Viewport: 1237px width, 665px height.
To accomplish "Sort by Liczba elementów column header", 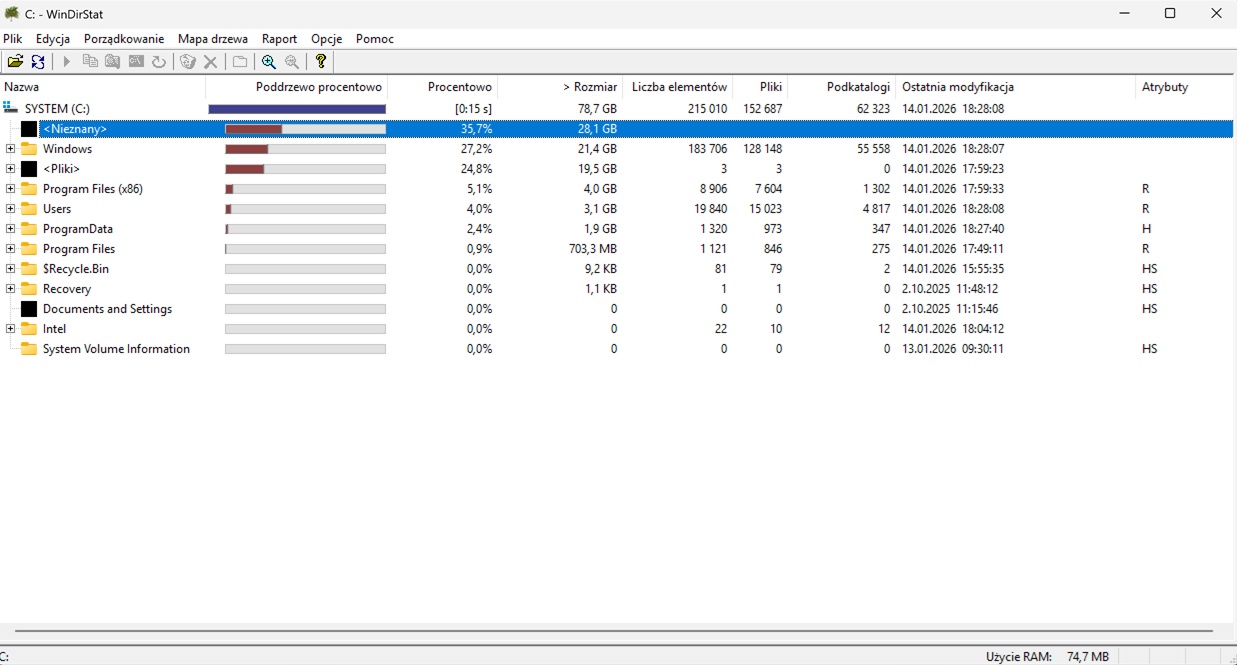I will 678,87.
